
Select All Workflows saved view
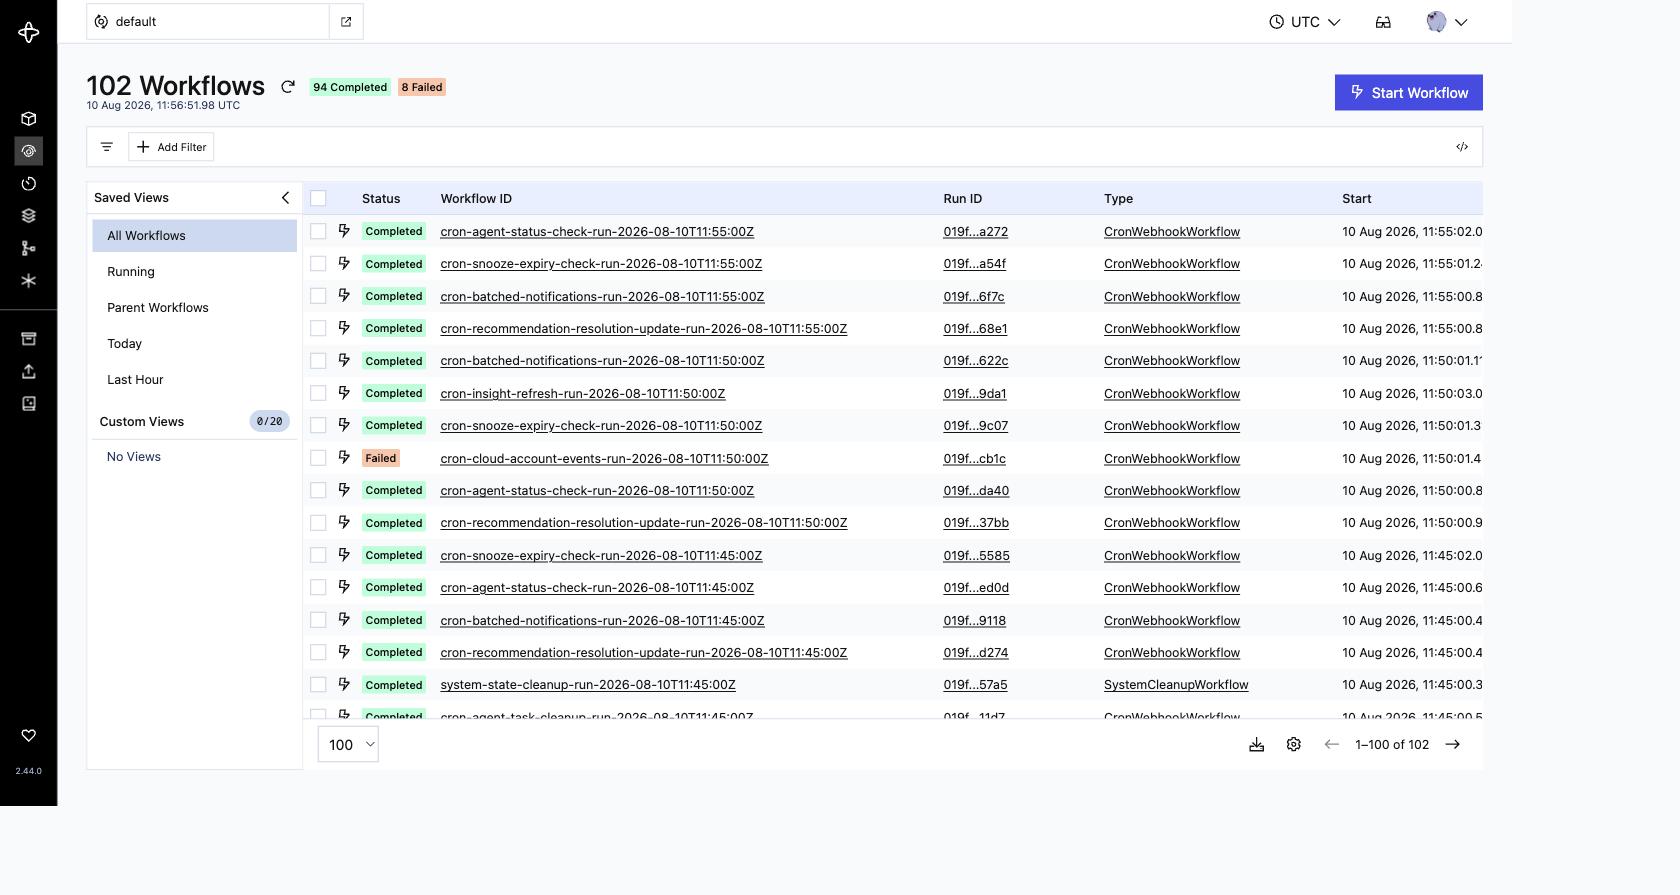[195, 236]
